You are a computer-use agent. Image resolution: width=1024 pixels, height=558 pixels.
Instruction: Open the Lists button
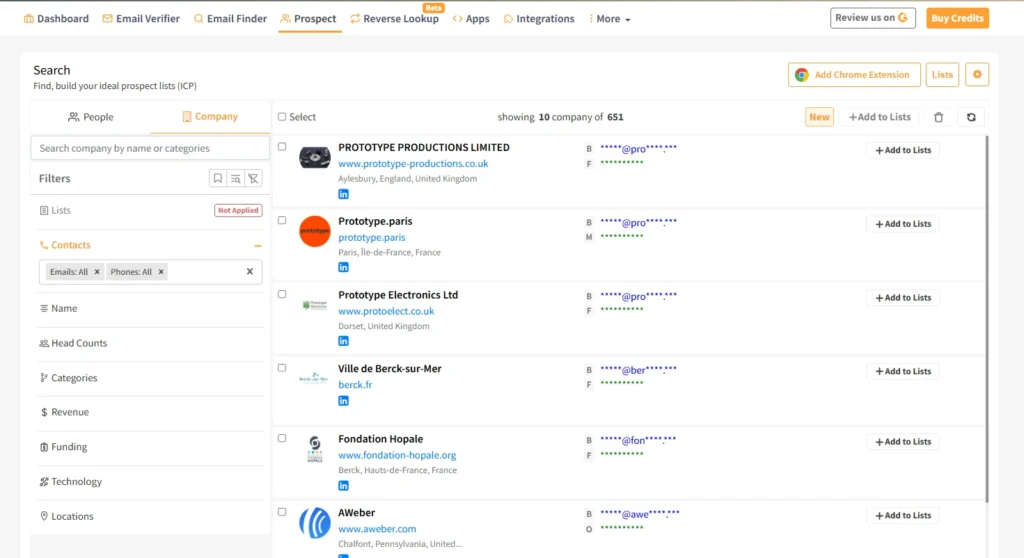[x=942, y=74]
